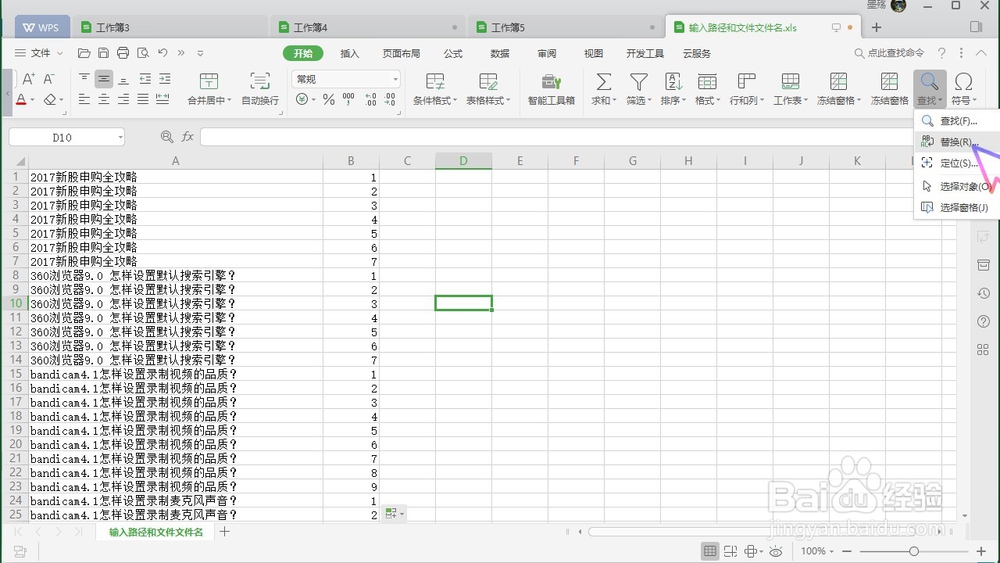Open the 符号 symbol button
This screenshot has height=563, width=1000.
pyautogui.click(x=963, y=89)
